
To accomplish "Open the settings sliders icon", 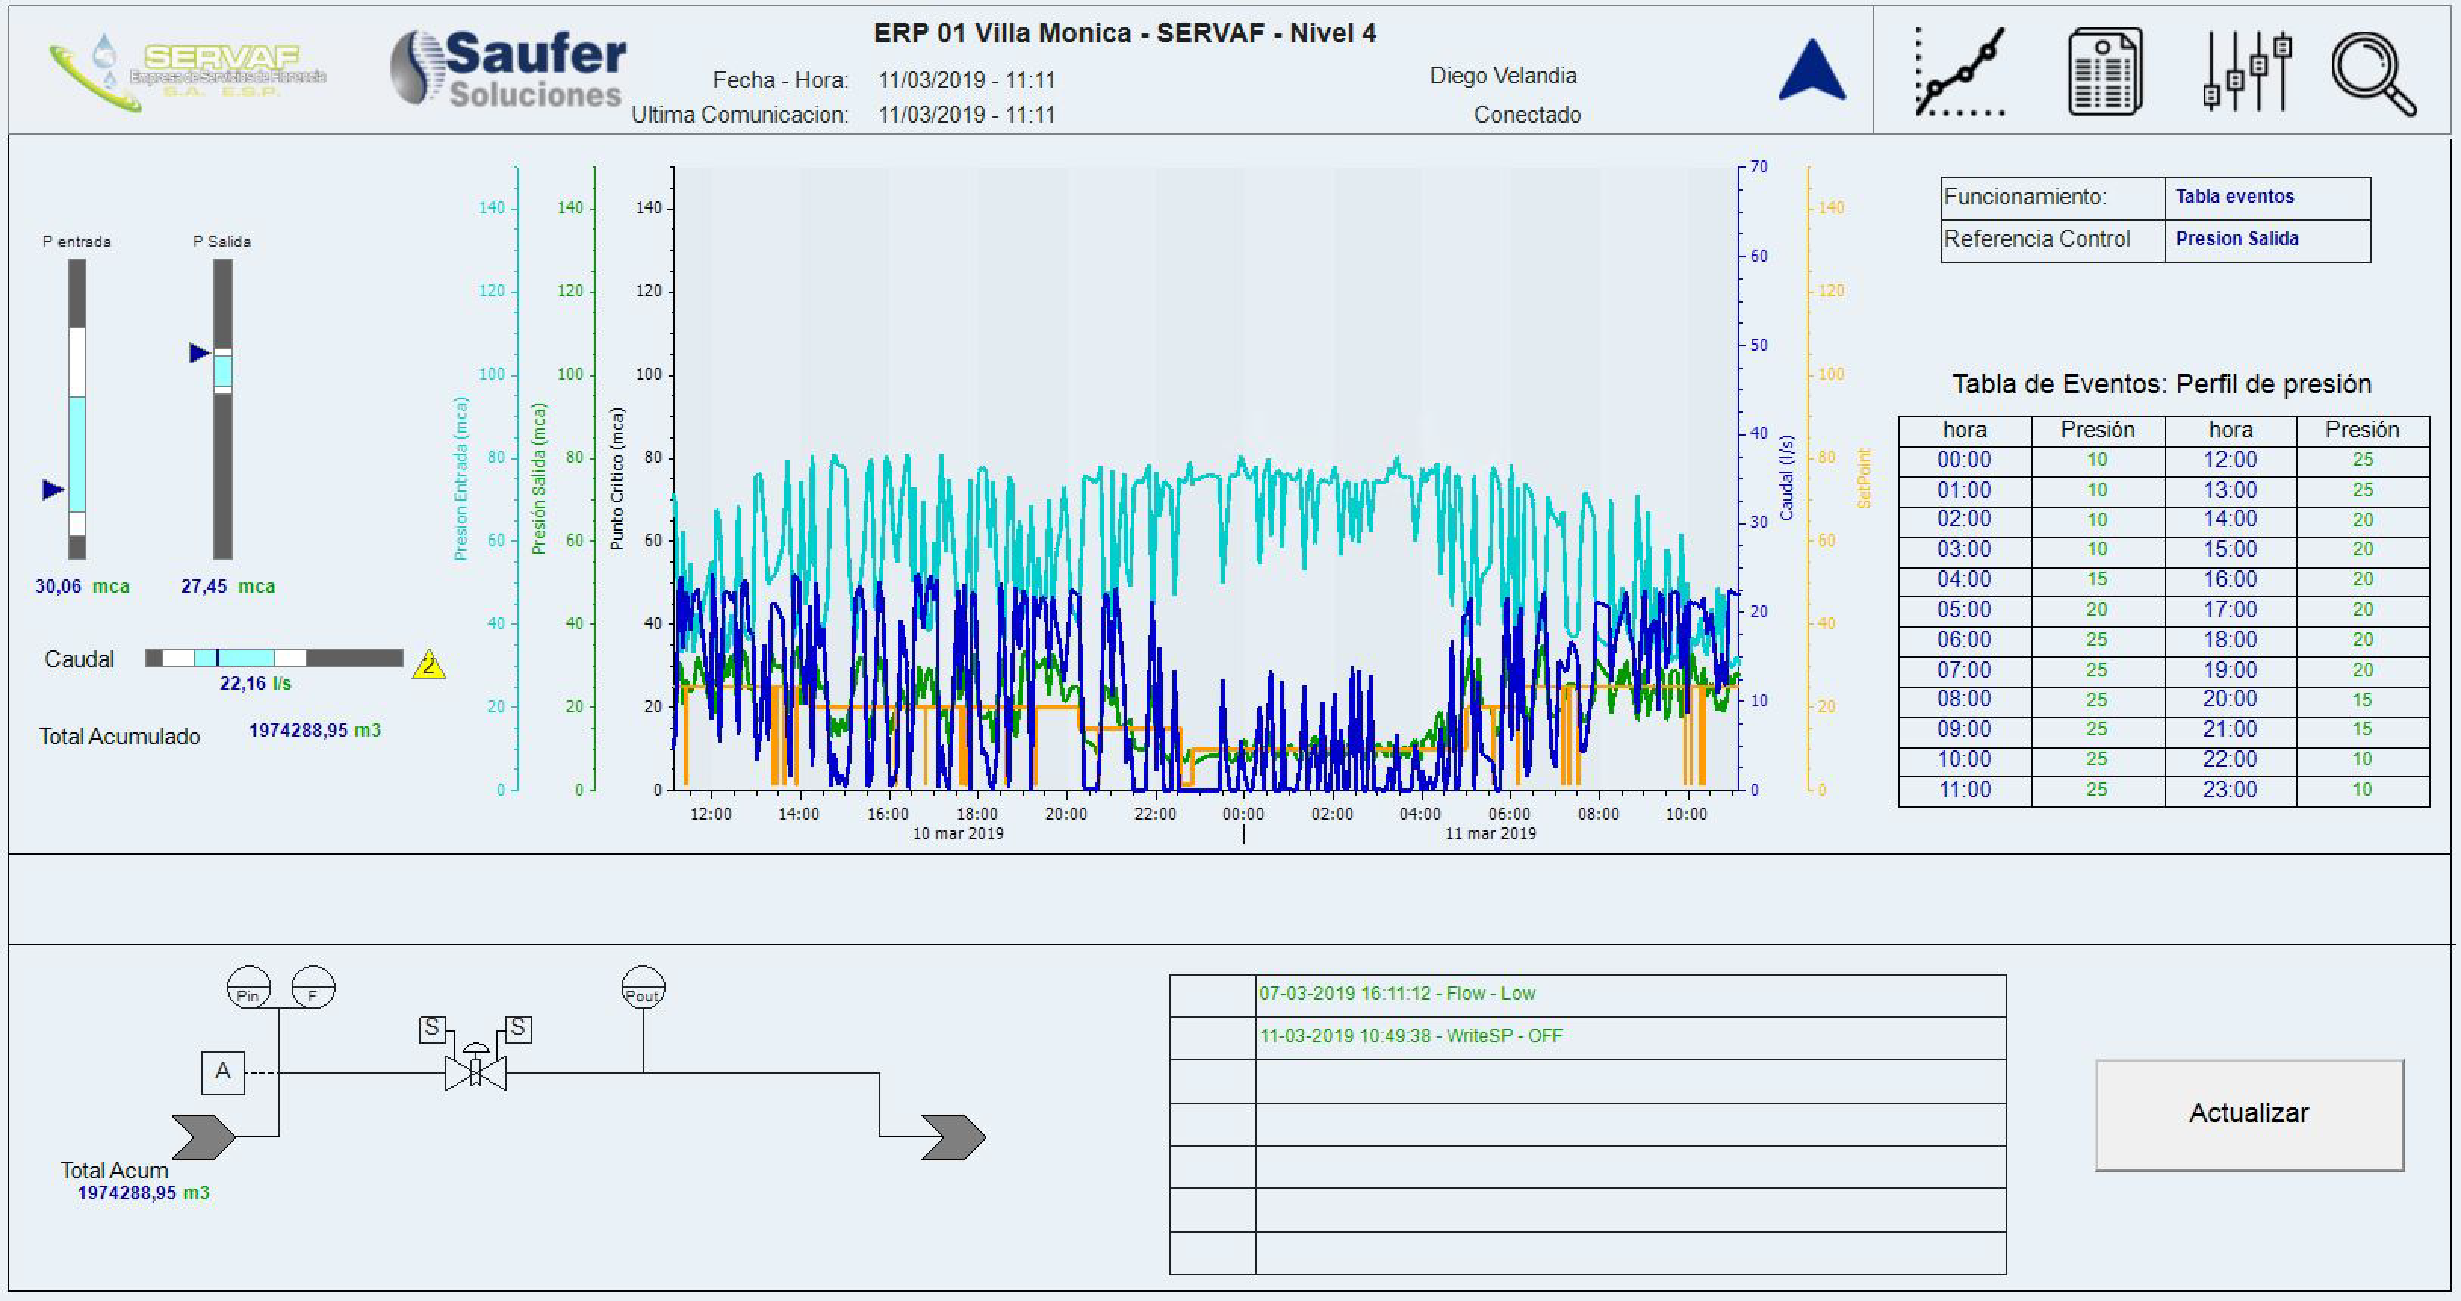I will click(x=2247, y=72).
